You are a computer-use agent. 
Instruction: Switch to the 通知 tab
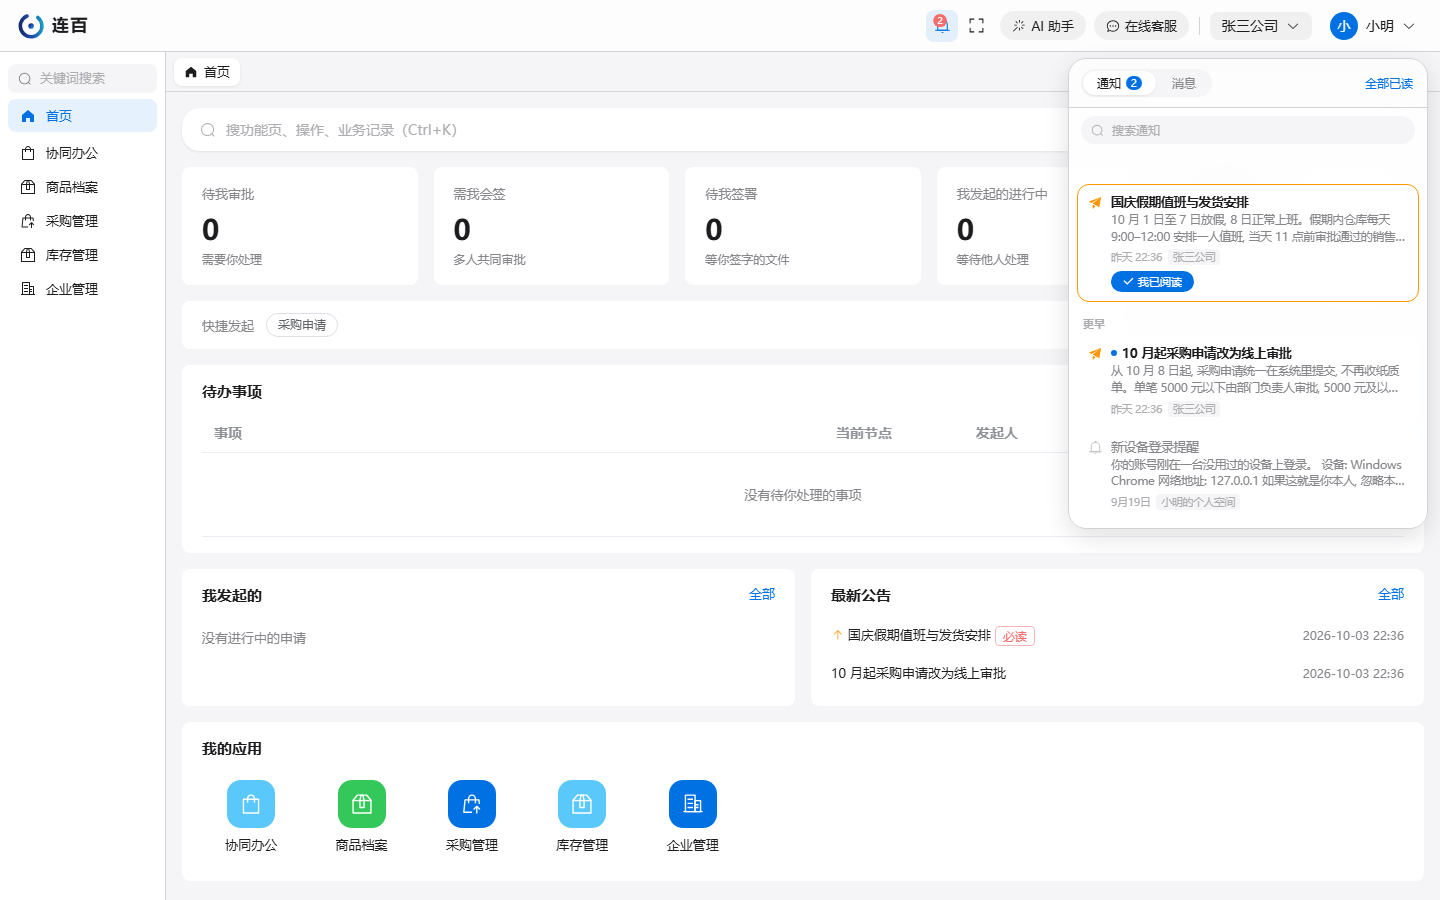click(x=1118, y=83)
